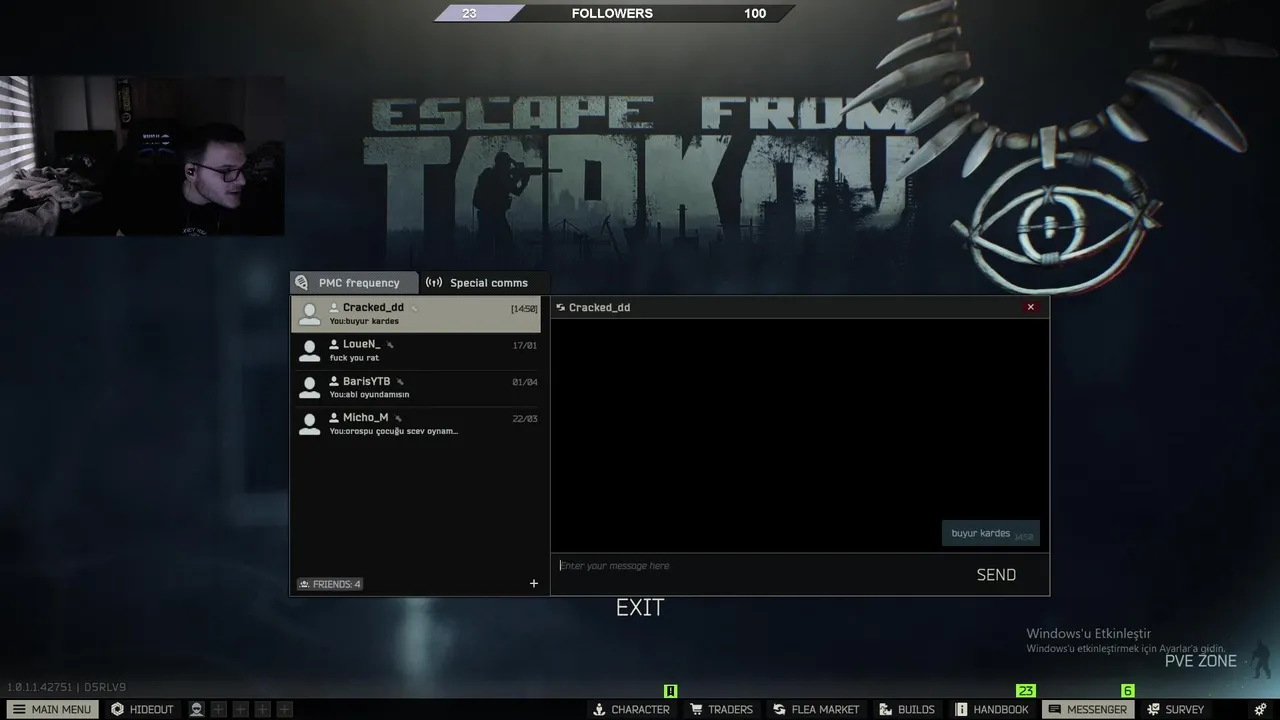Click the 22/03 date on Micho_M row

coord(524,419)
